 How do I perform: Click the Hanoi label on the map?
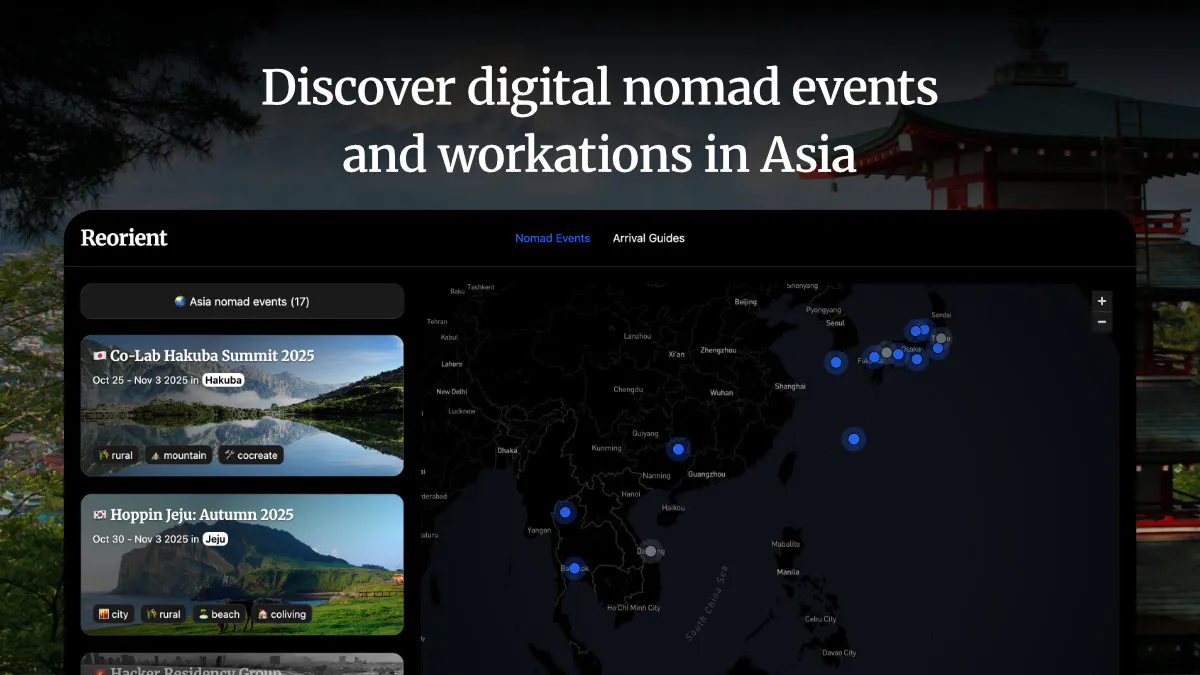(x=631, y=493)
